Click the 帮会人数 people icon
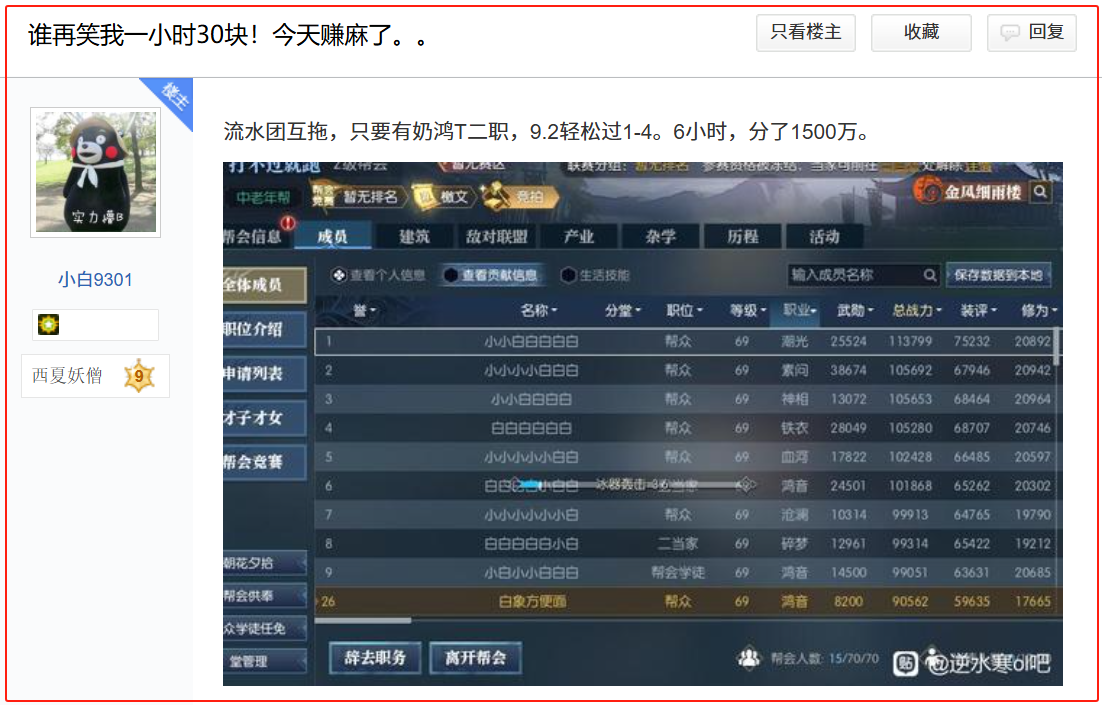1102x705 pixels. [748, 658]
